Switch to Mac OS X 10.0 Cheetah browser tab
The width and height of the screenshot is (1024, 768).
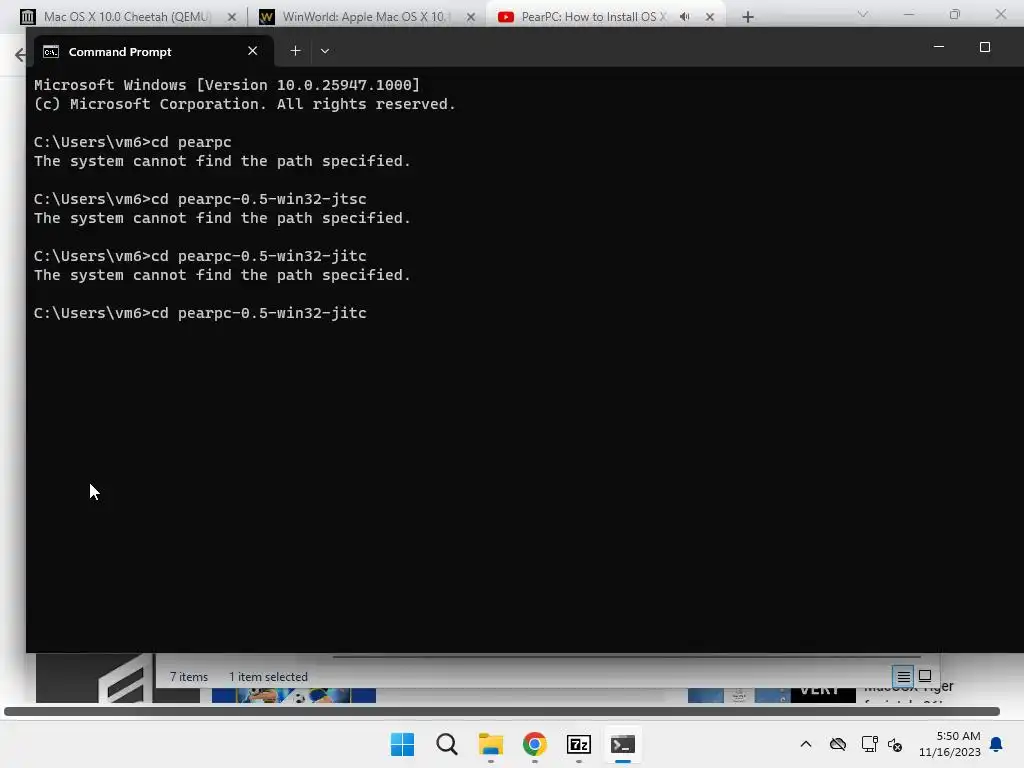point(127,17)
